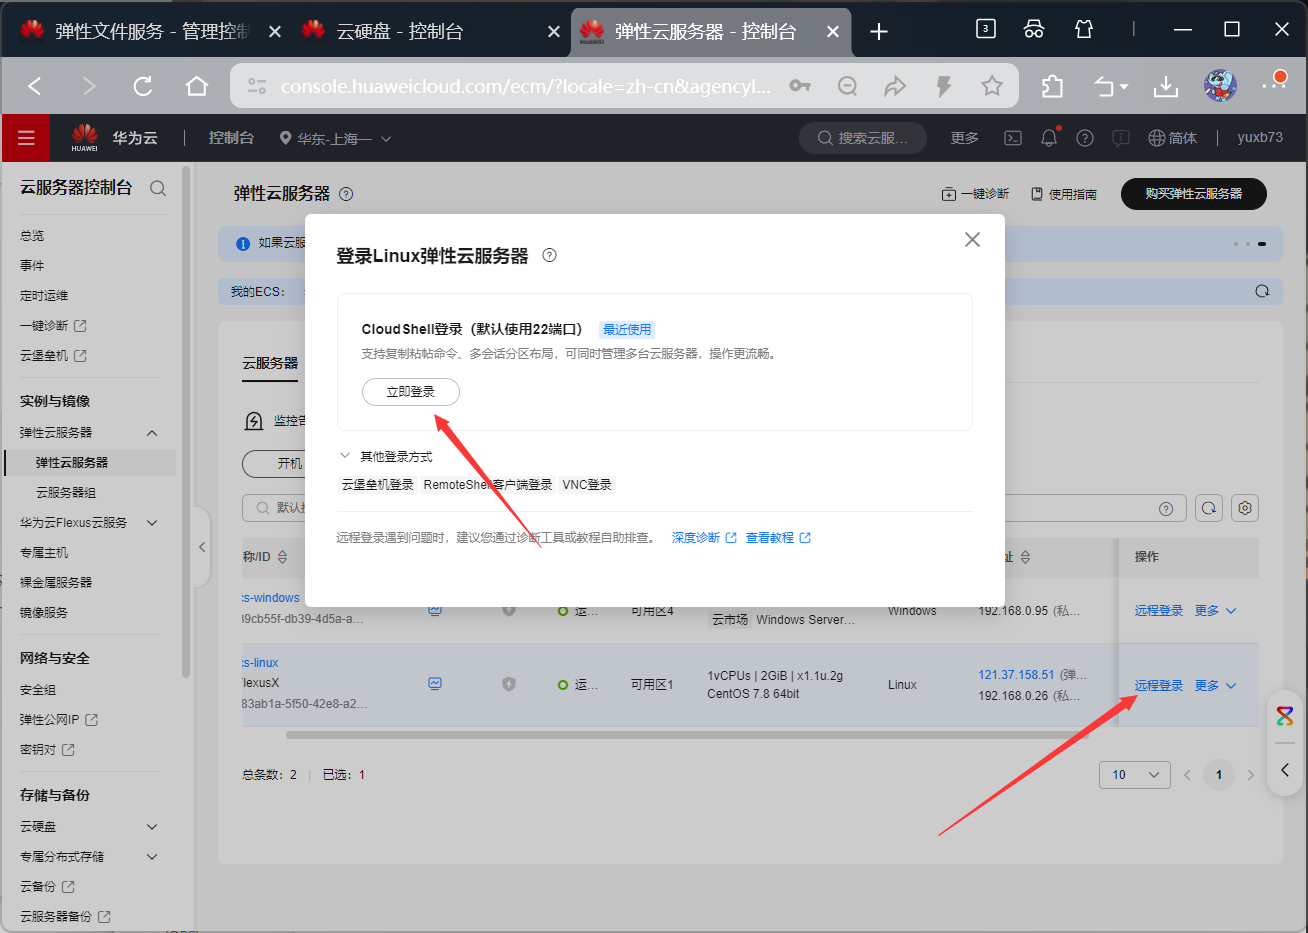The height and width of the screenshot is (933, 1308).
Task: Select page 1 in pagination
Action: (x=1218, y=775)
